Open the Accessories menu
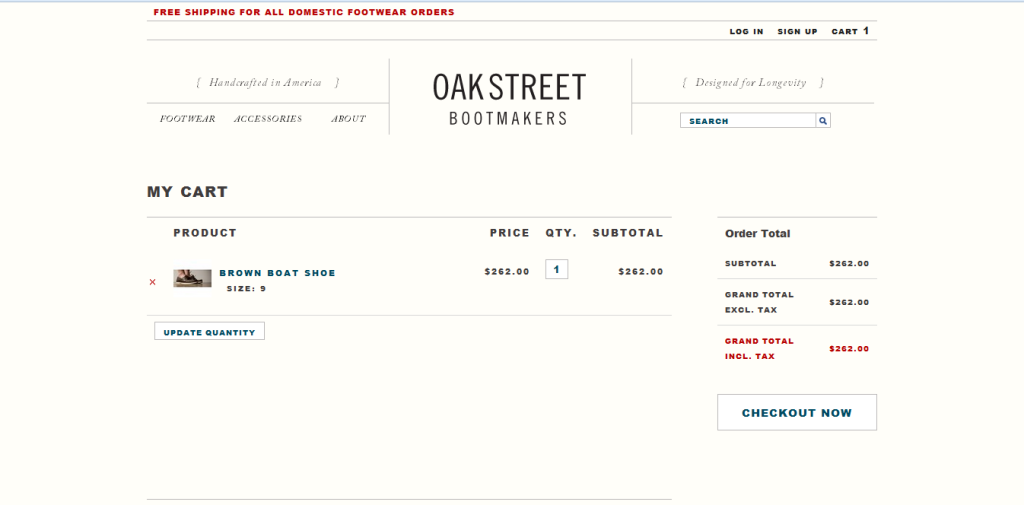This screenshot has height=505, width=1024. tap(268, 119)
